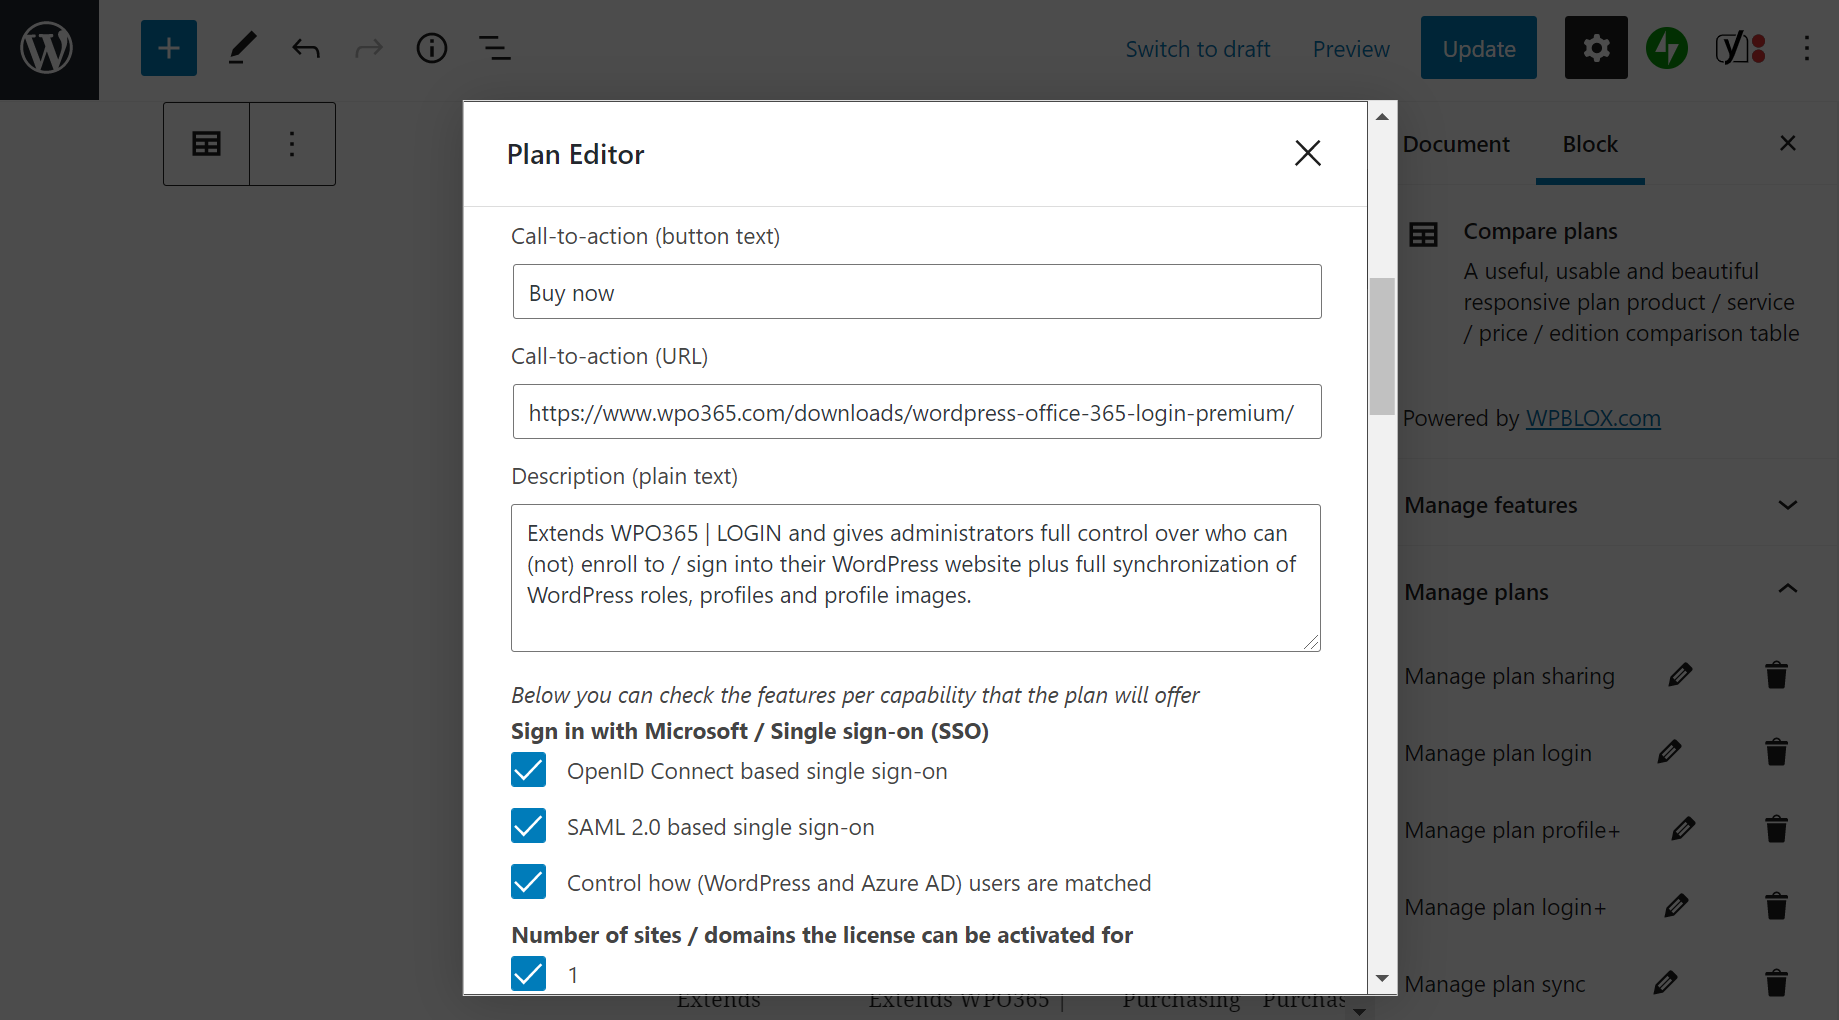Open the block inserter plus button

(x=169, y=48)
